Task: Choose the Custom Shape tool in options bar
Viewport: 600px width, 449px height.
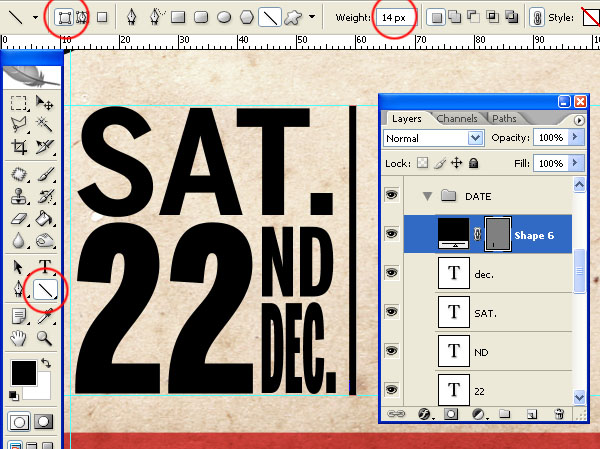Action: [x=293, y=17]
